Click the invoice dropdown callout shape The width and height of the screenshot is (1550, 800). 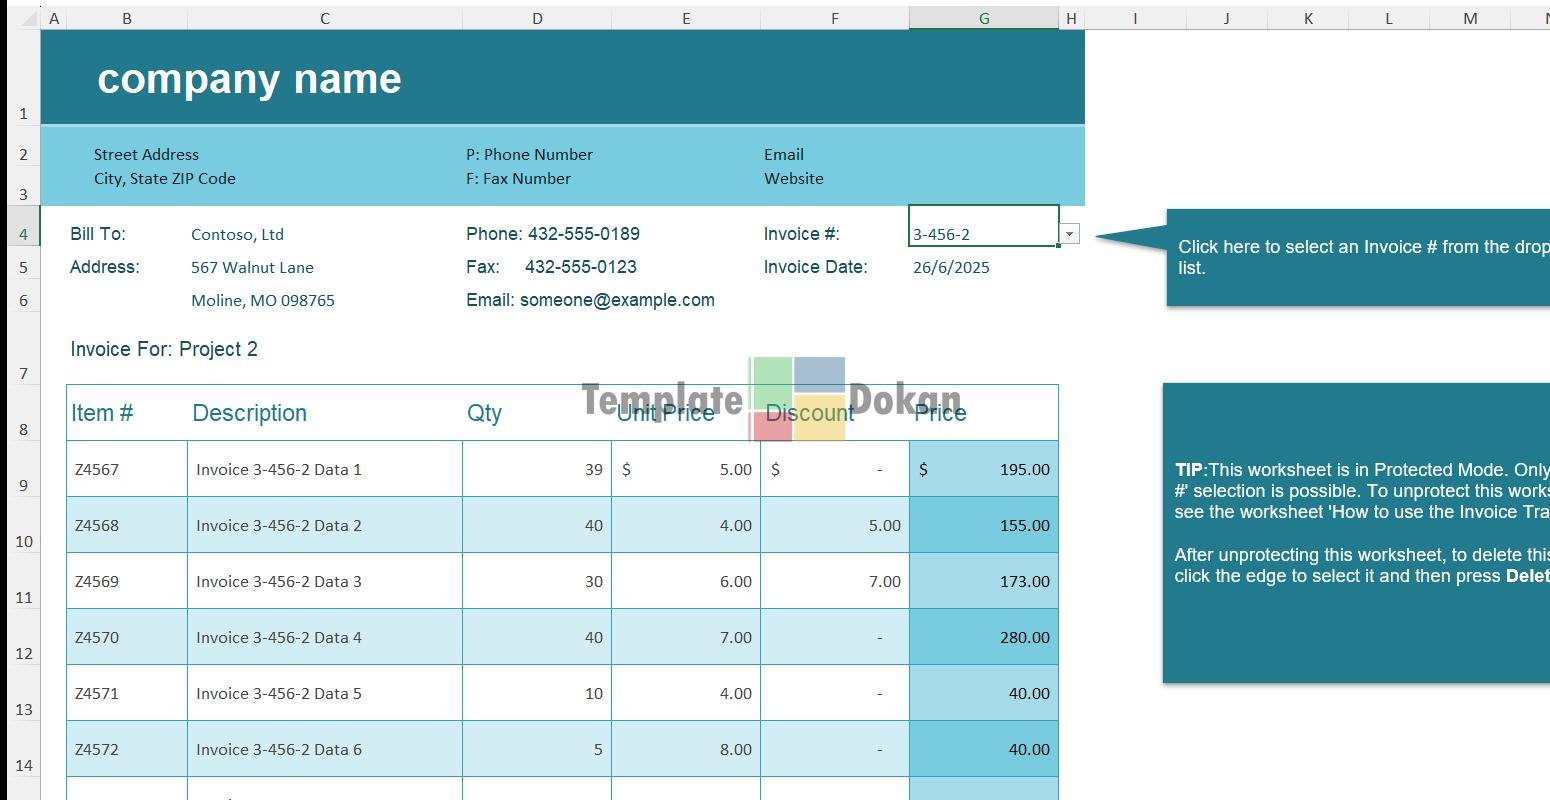[1355, 257]
